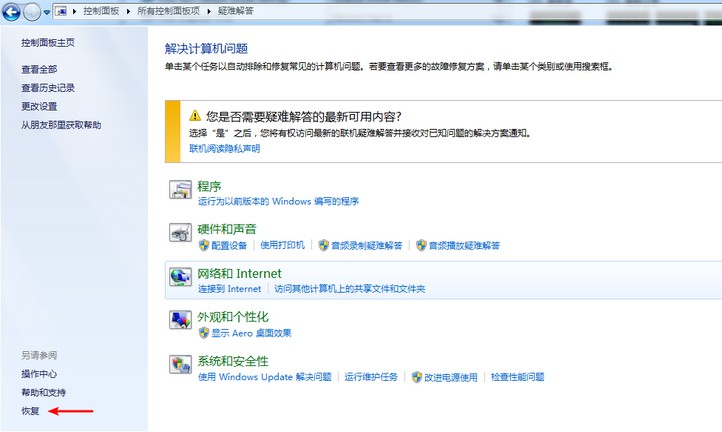Open 更改设置 in the sidebar
Viewport: 722px width, 432px height.
click(39, 106)
